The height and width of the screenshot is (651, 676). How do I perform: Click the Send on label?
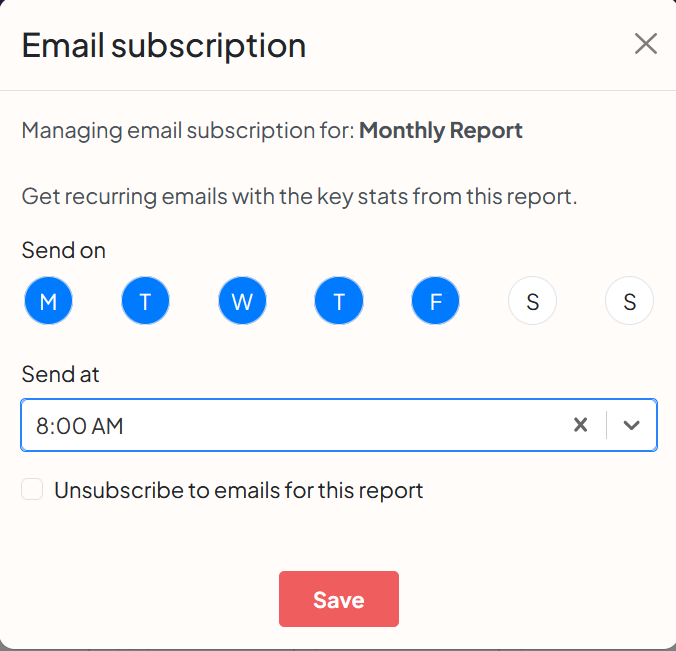63,250
